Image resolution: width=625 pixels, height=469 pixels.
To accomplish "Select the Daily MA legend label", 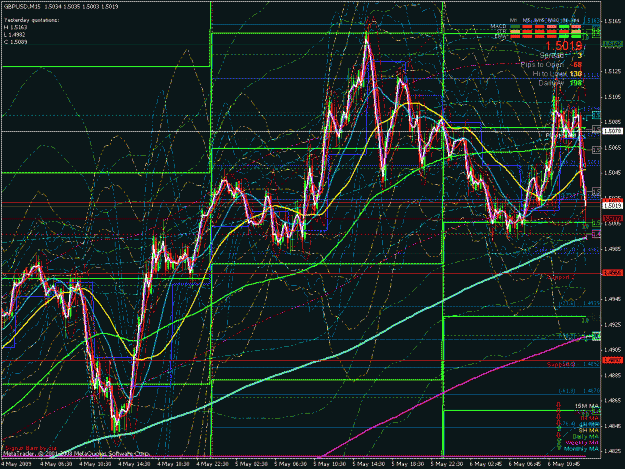I will click(586, 436).
